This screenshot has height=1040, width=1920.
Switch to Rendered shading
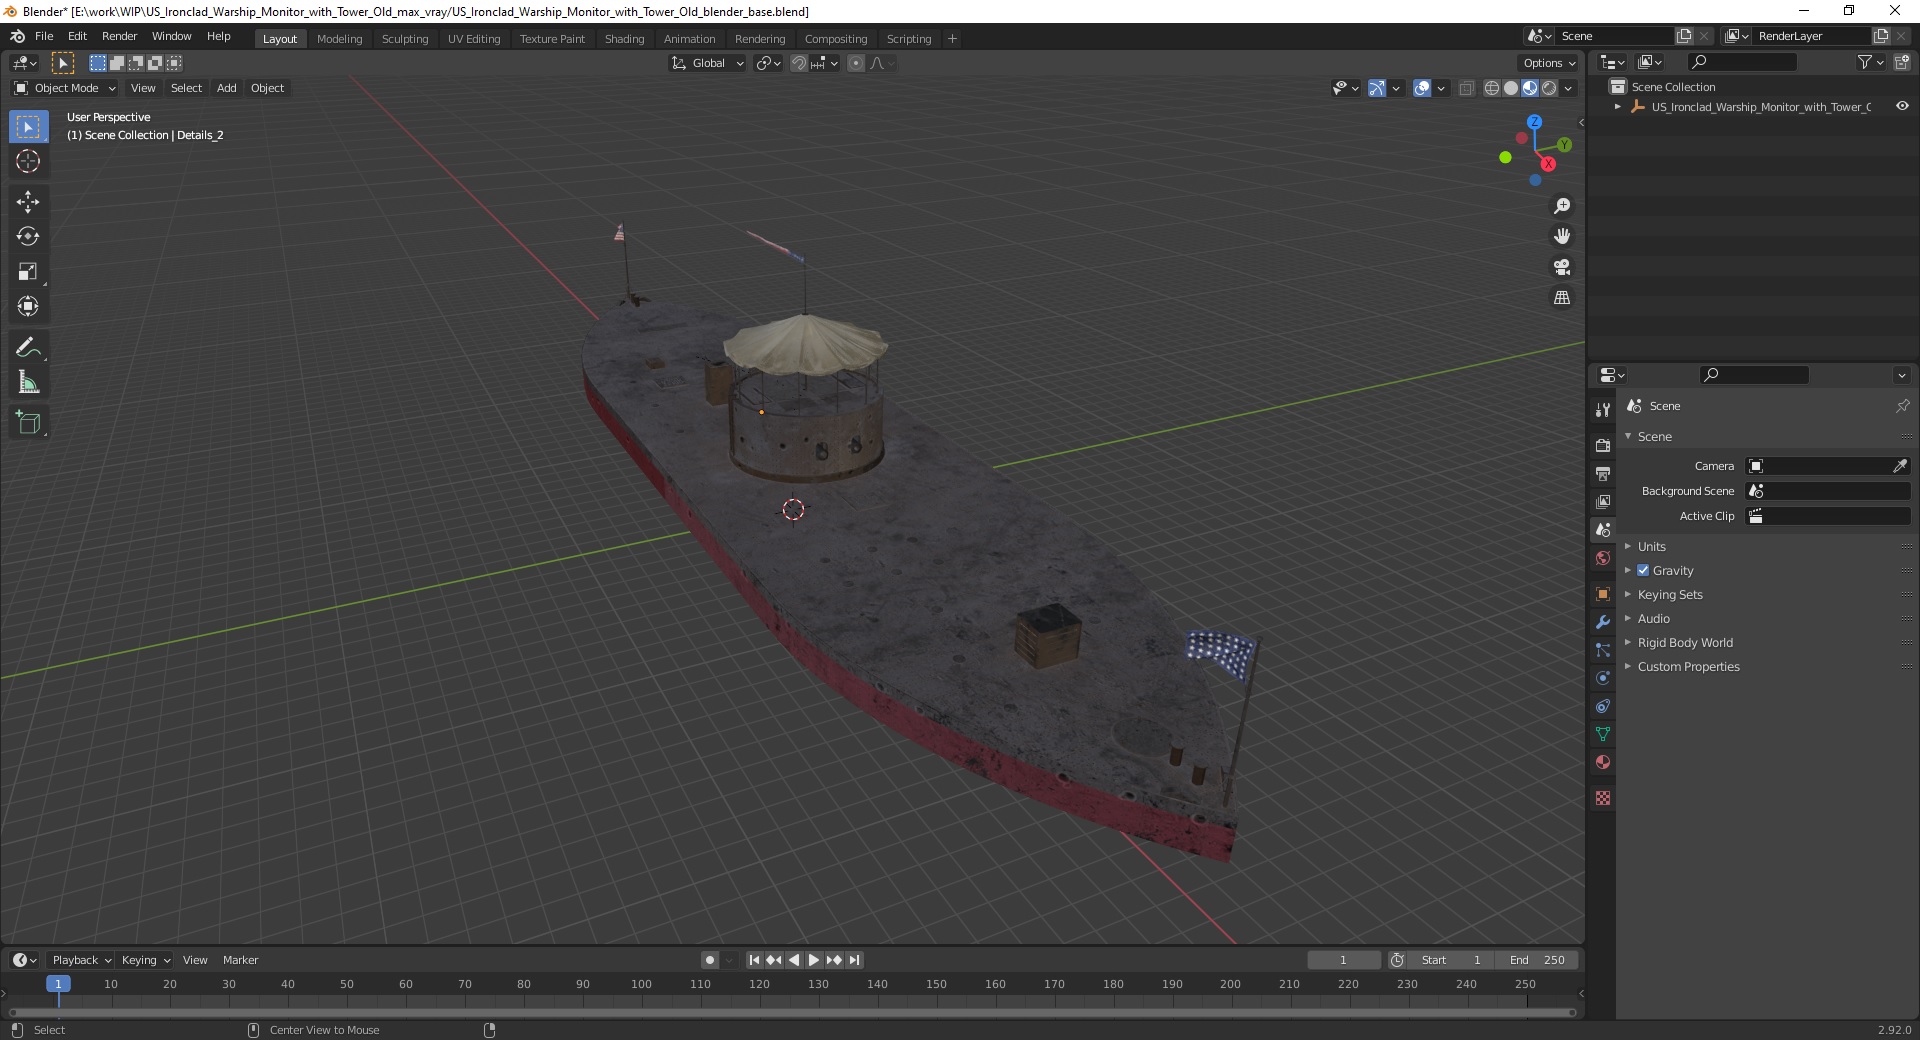[1549, 88]
